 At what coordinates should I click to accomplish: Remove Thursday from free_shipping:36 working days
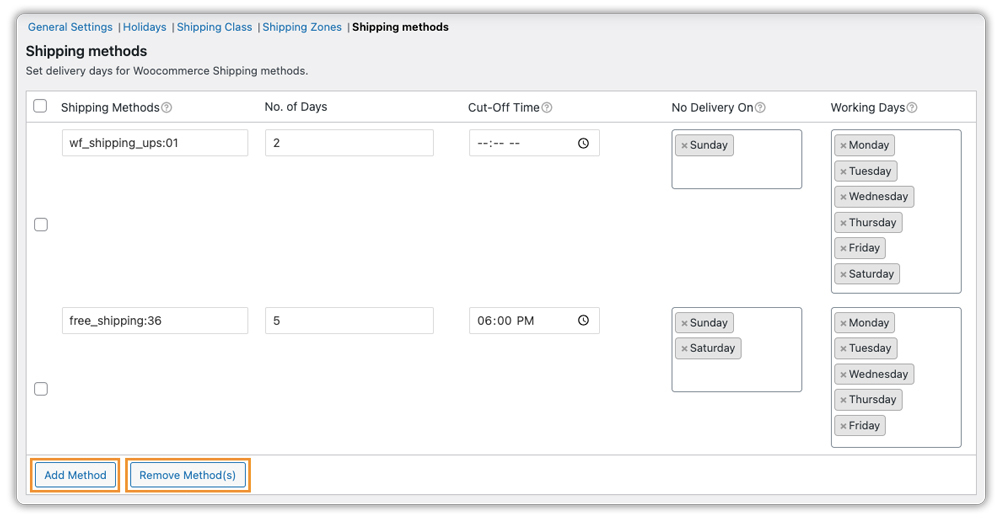pyautogui.click(x=843, y=400)
